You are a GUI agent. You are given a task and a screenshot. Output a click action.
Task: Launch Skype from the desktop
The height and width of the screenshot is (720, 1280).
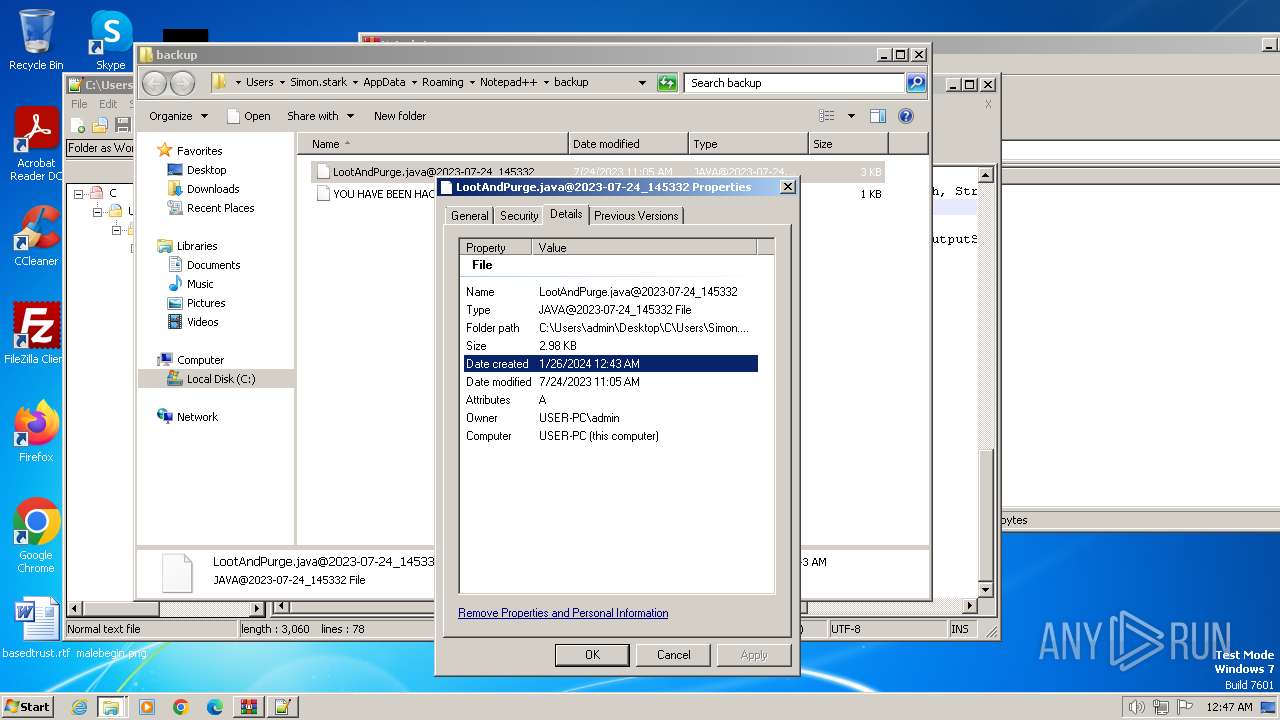110,40
